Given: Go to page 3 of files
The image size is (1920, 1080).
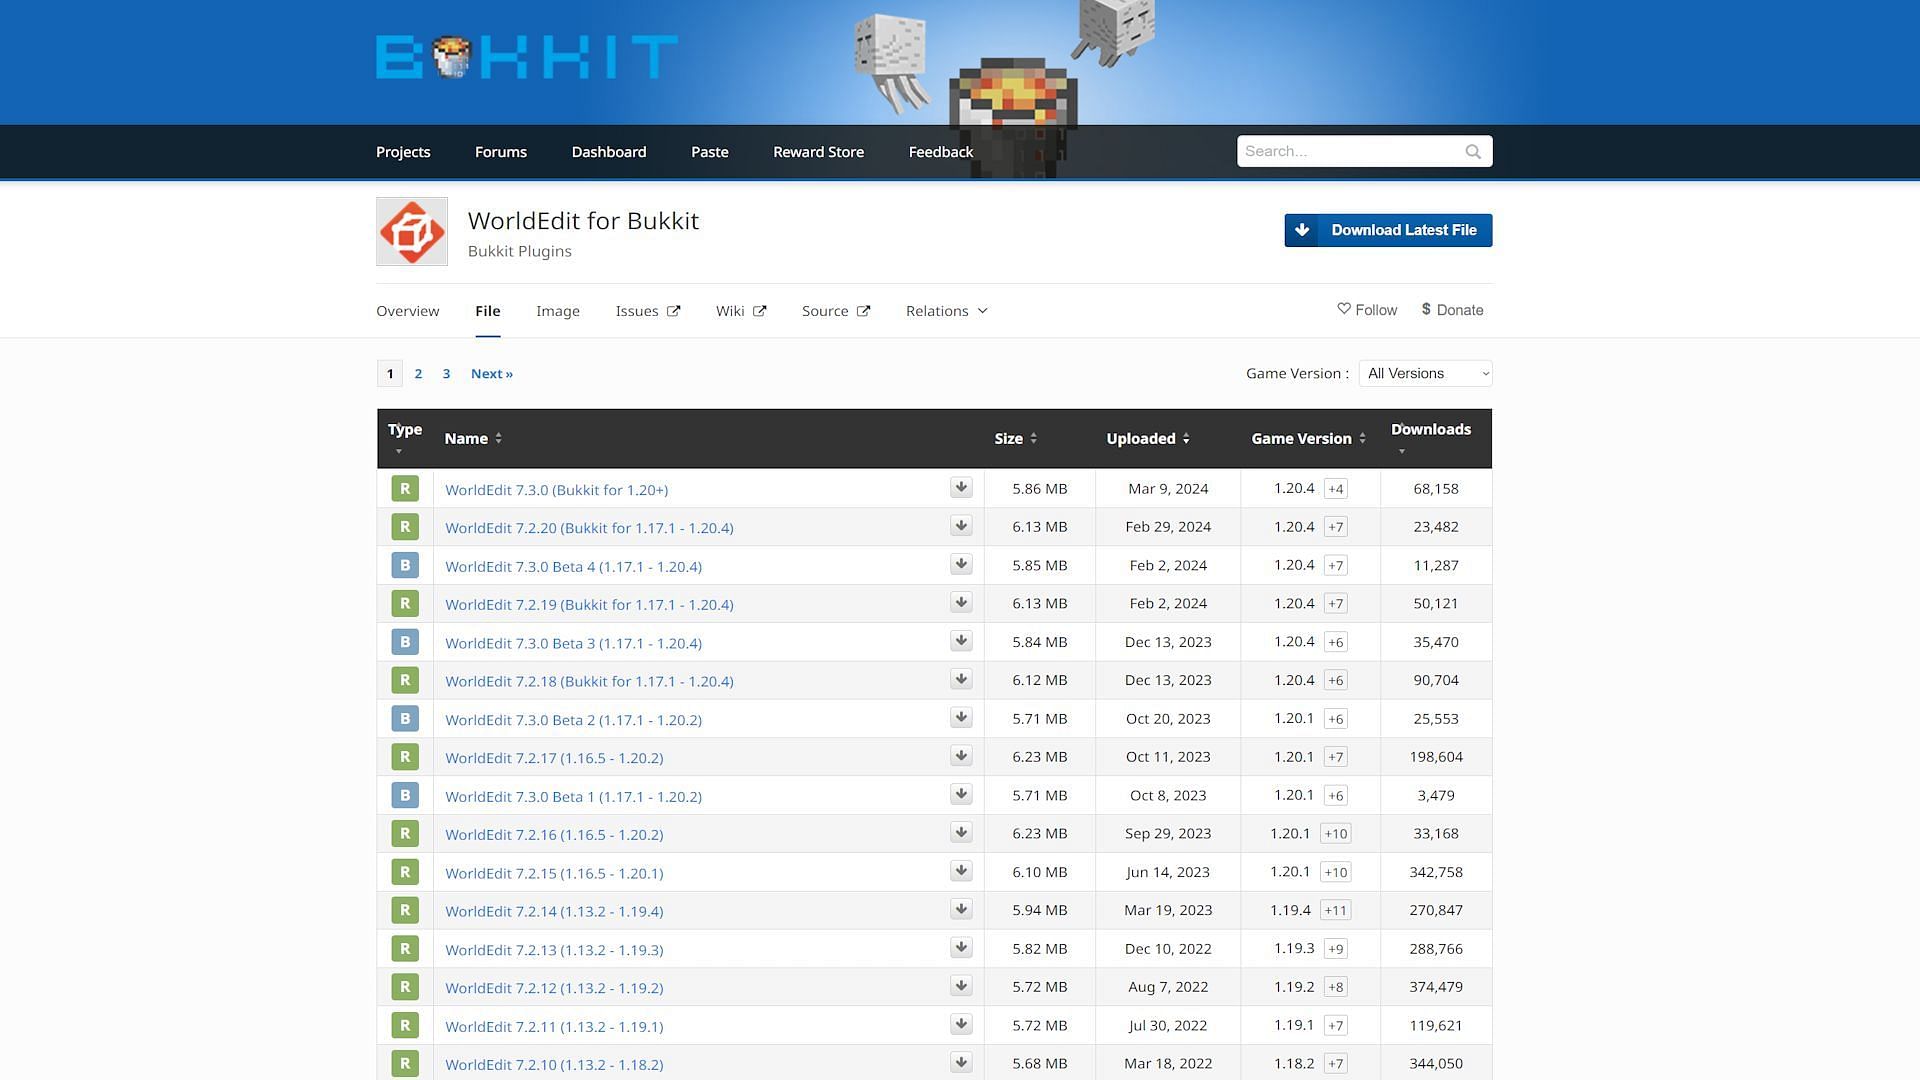Looking at the screenshot, I should [x=446, y=374].
